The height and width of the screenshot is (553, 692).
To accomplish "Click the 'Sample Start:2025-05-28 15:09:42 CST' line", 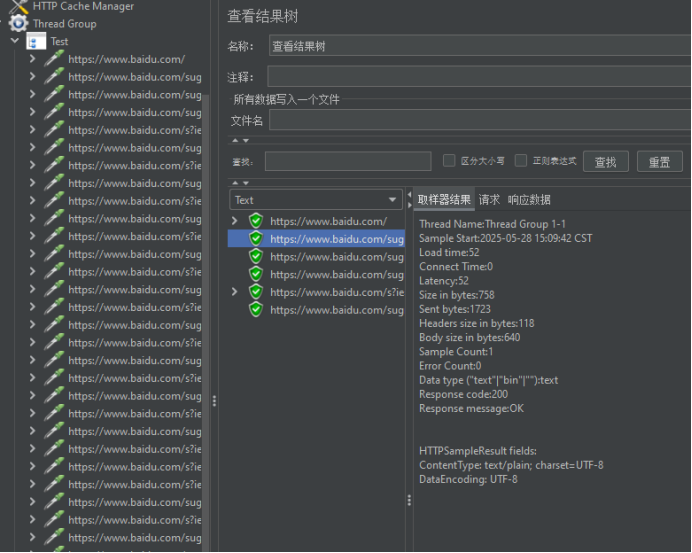I will tap(505, 238).
